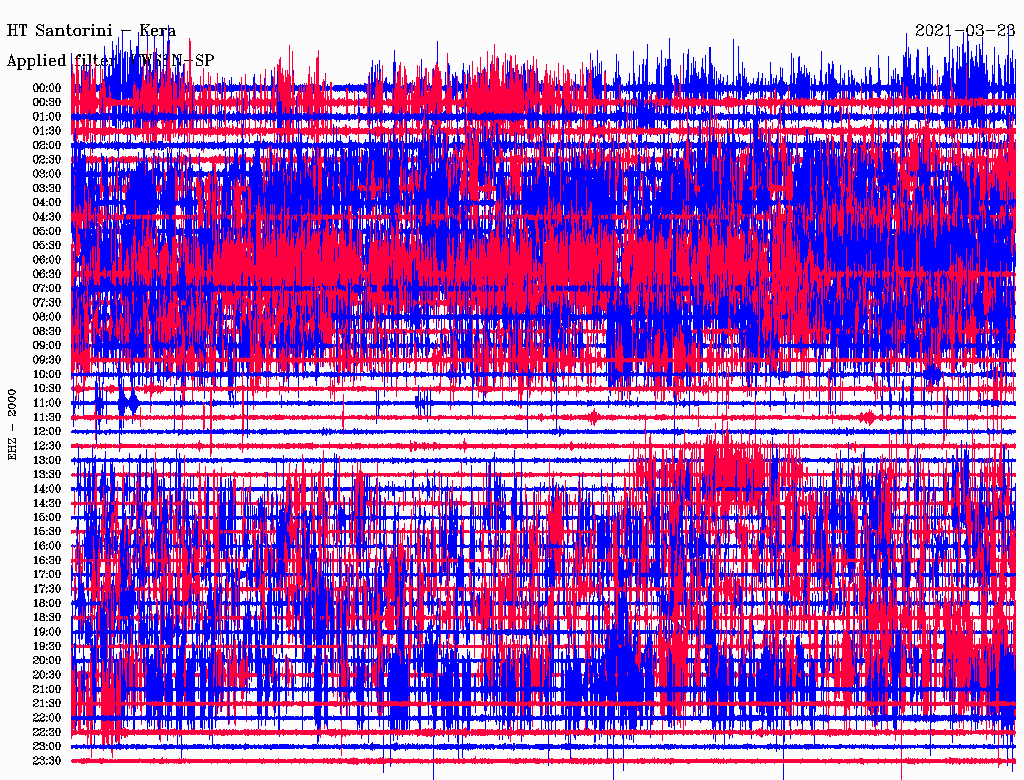Viewport: 1024px width, 780px height.
Task: Select the 23:00 time label
Action: coord(47,747)
